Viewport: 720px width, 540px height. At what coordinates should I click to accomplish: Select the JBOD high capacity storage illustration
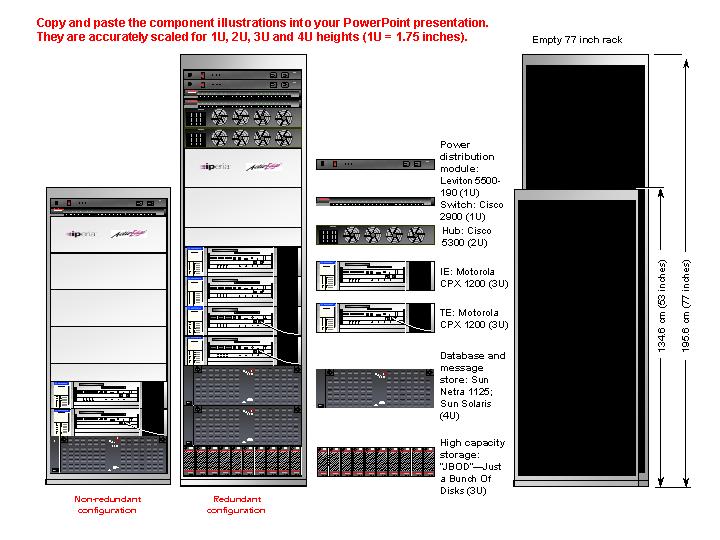coord(375,461)
